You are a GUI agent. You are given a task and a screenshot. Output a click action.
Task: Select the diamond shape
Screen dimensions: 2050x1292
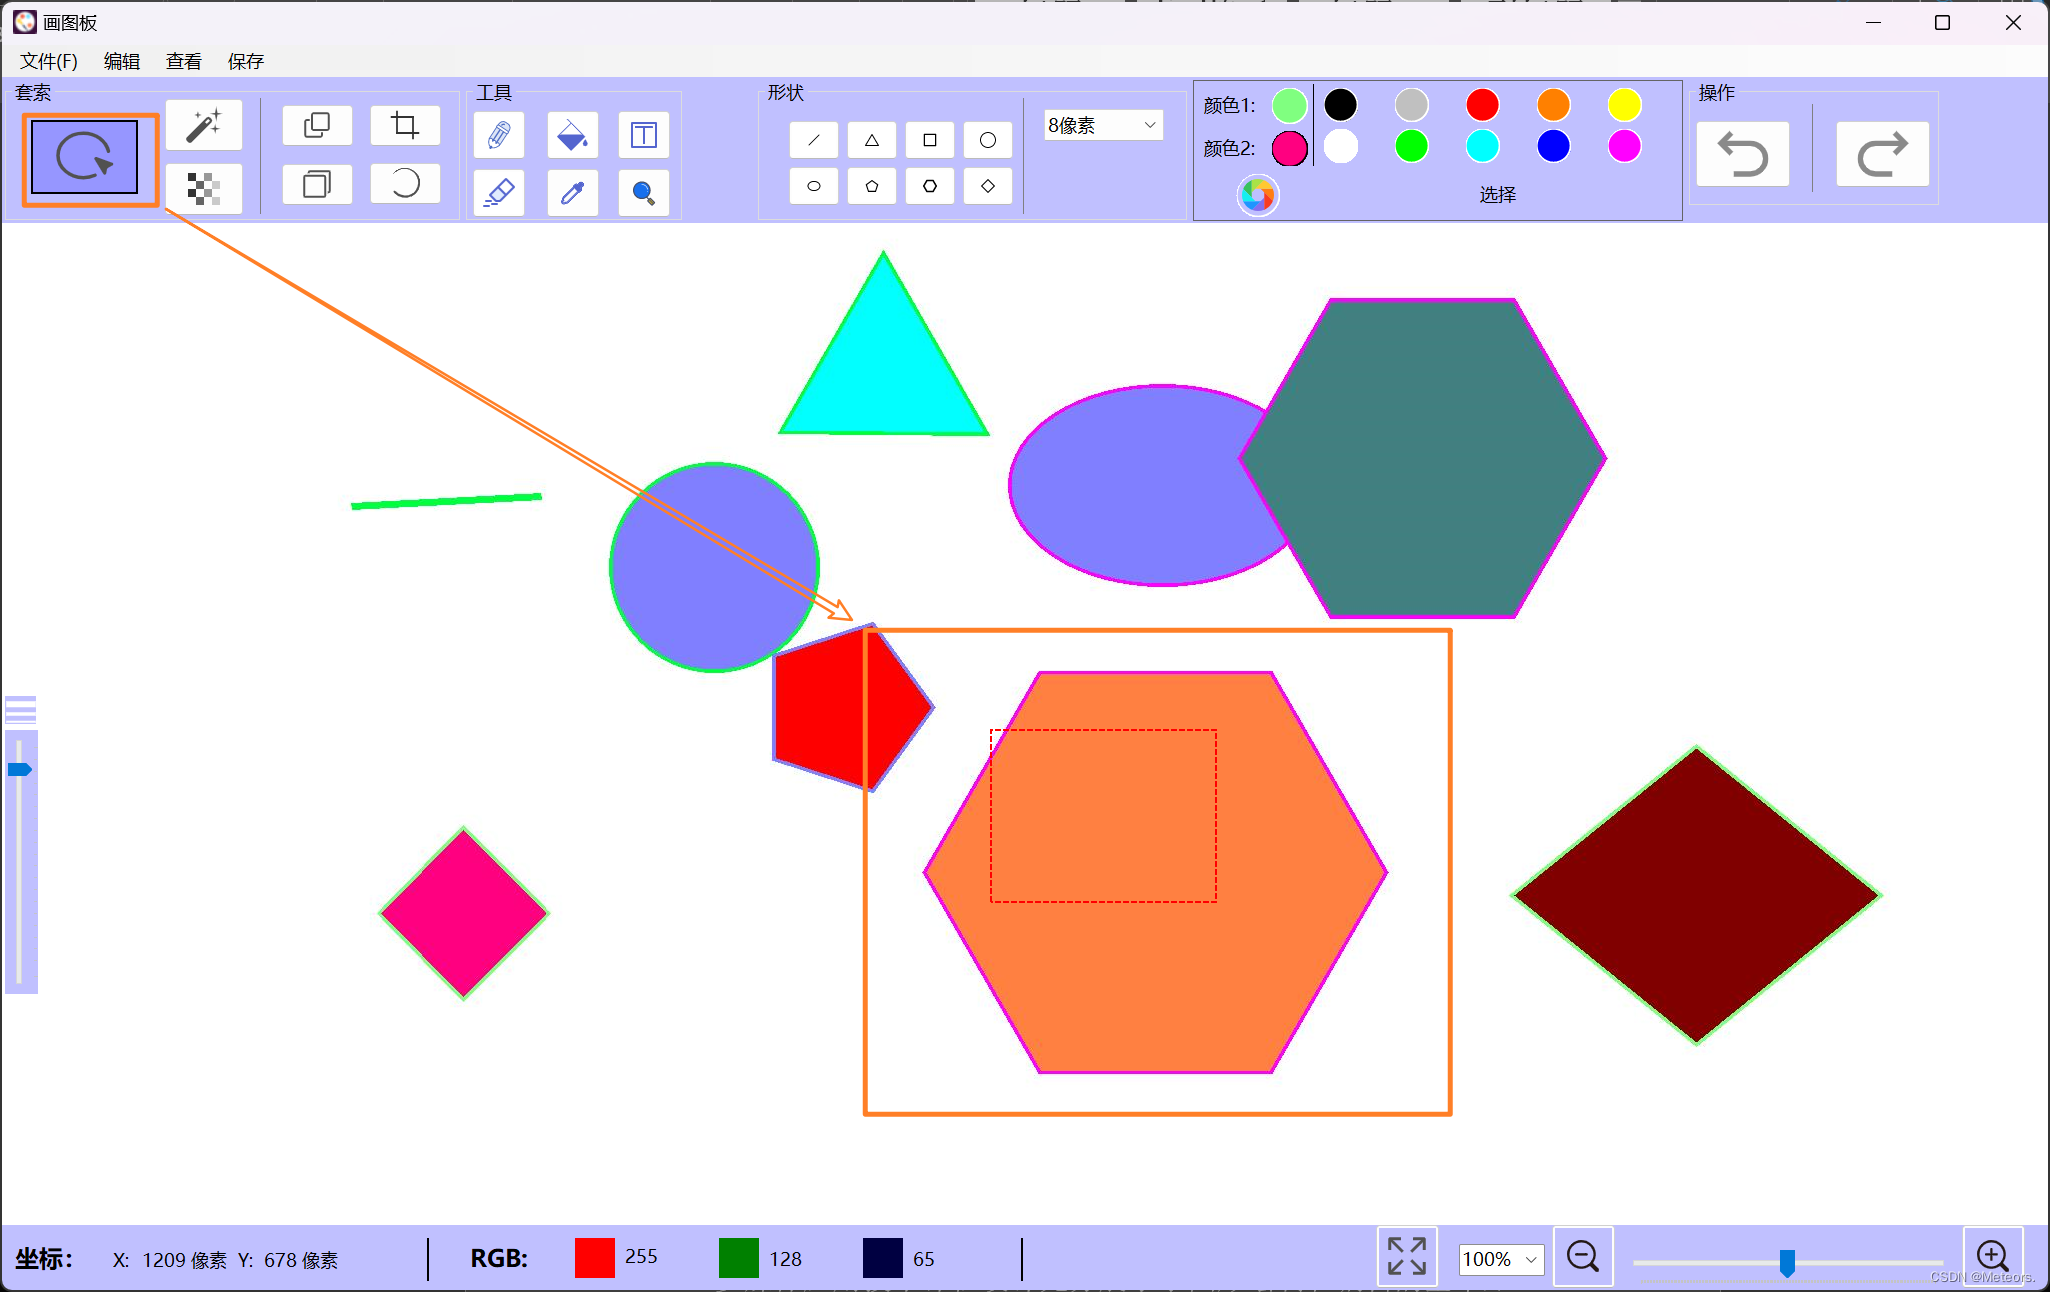pos(988,186)
